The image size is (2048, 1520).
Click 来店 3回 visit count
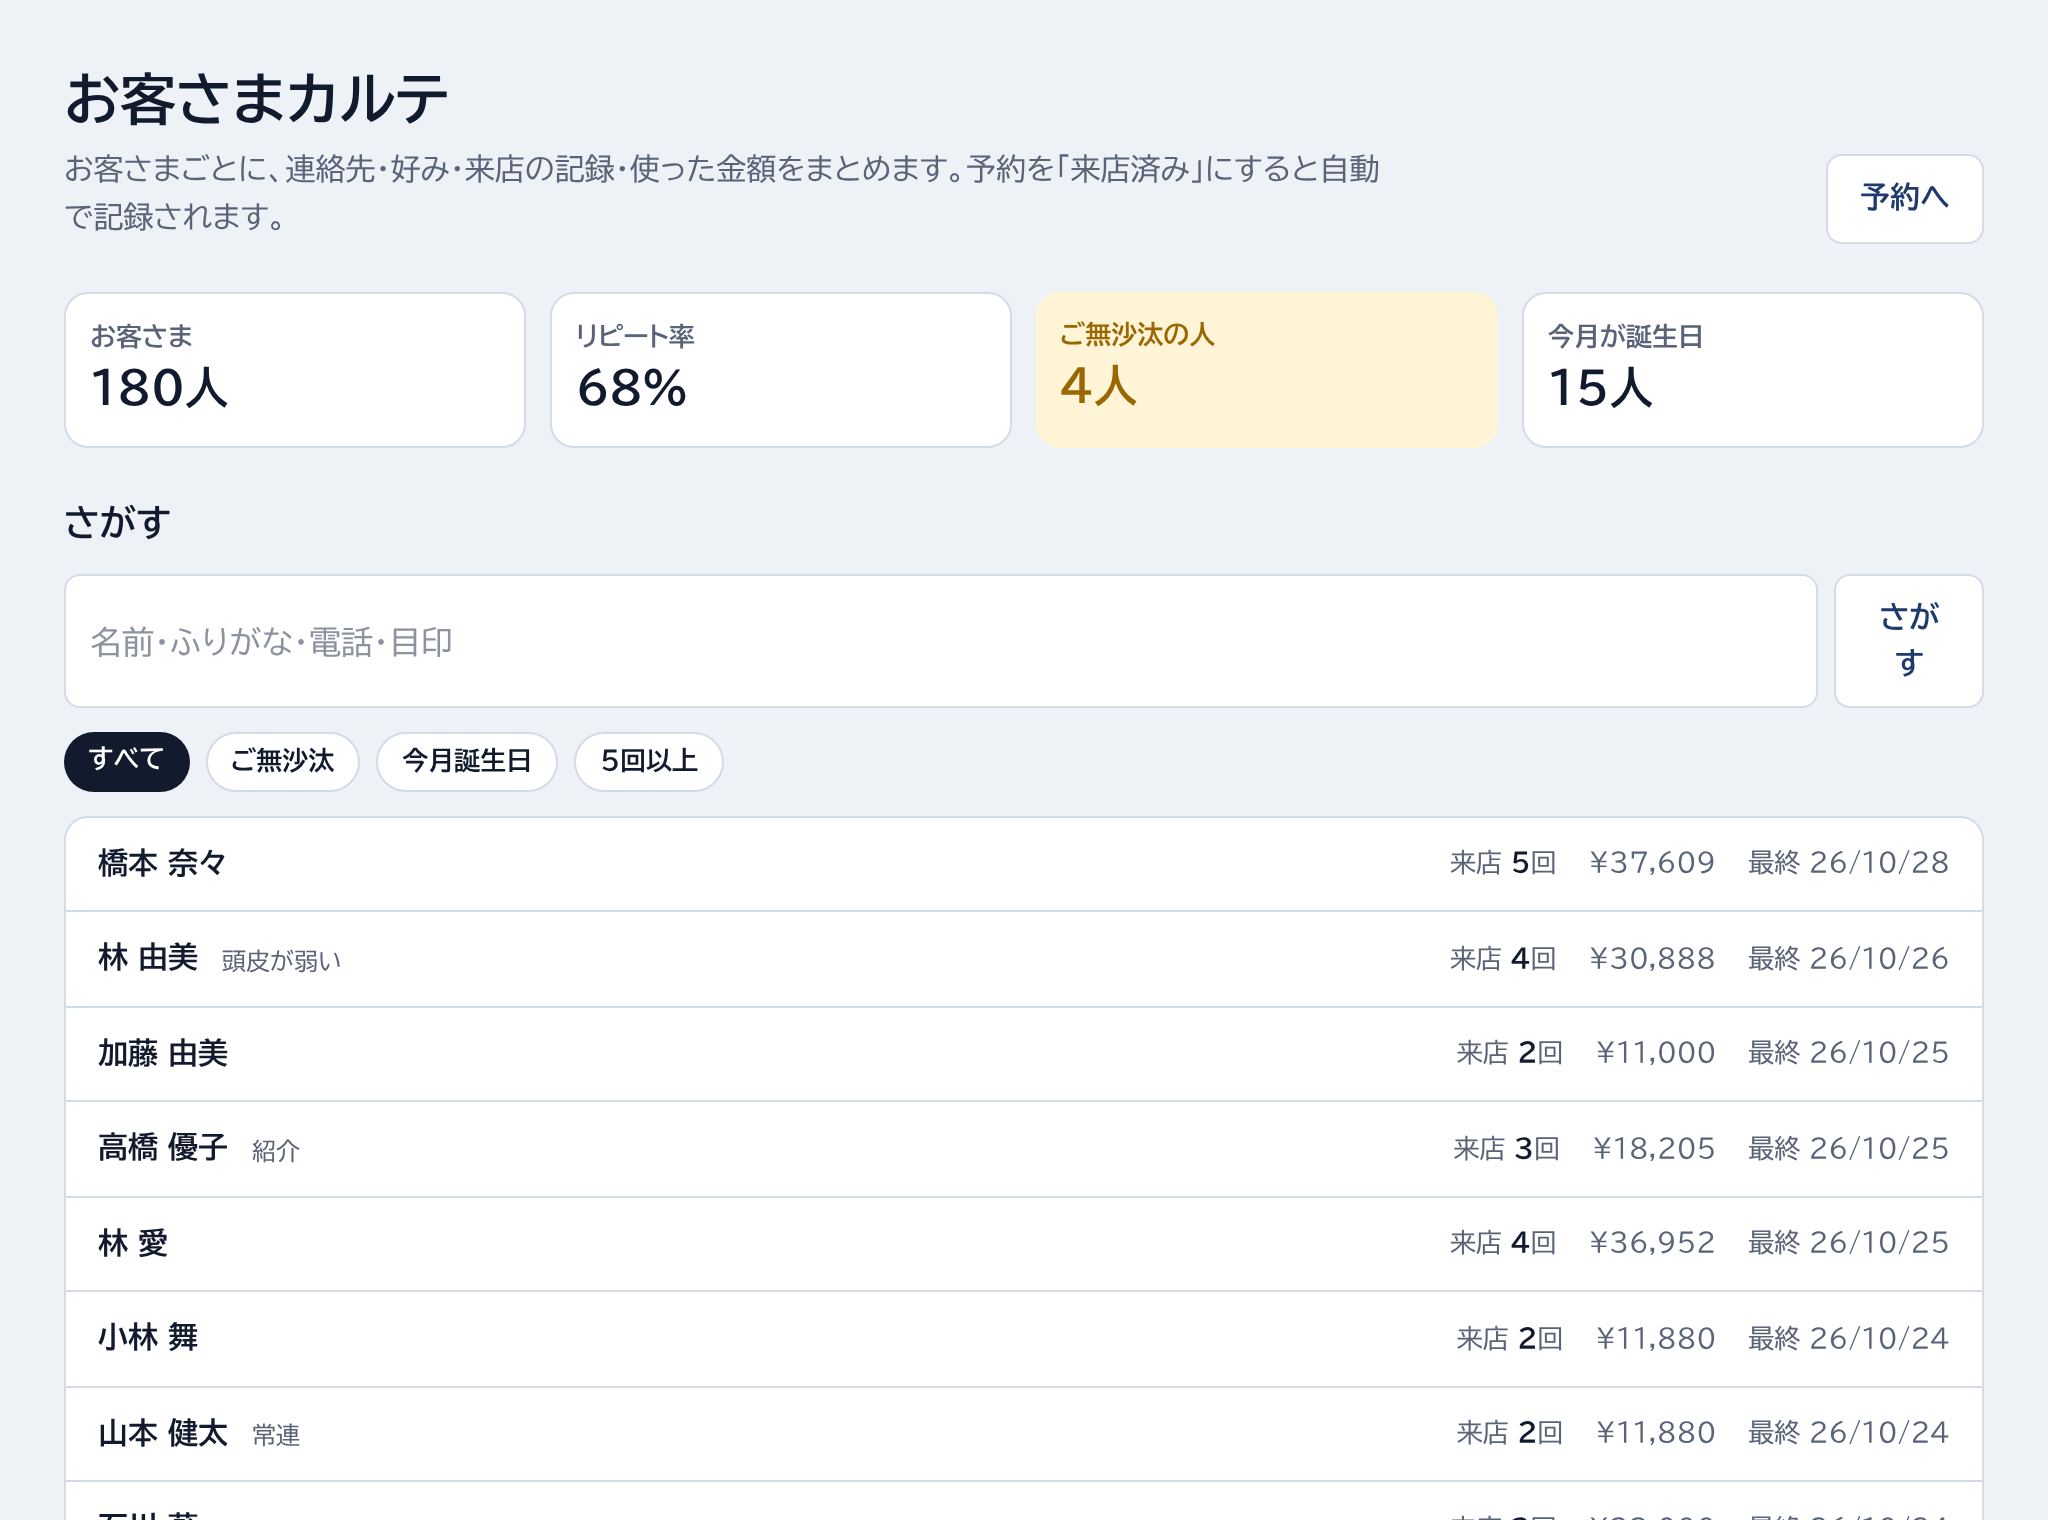click(x=1506, y=1149)
